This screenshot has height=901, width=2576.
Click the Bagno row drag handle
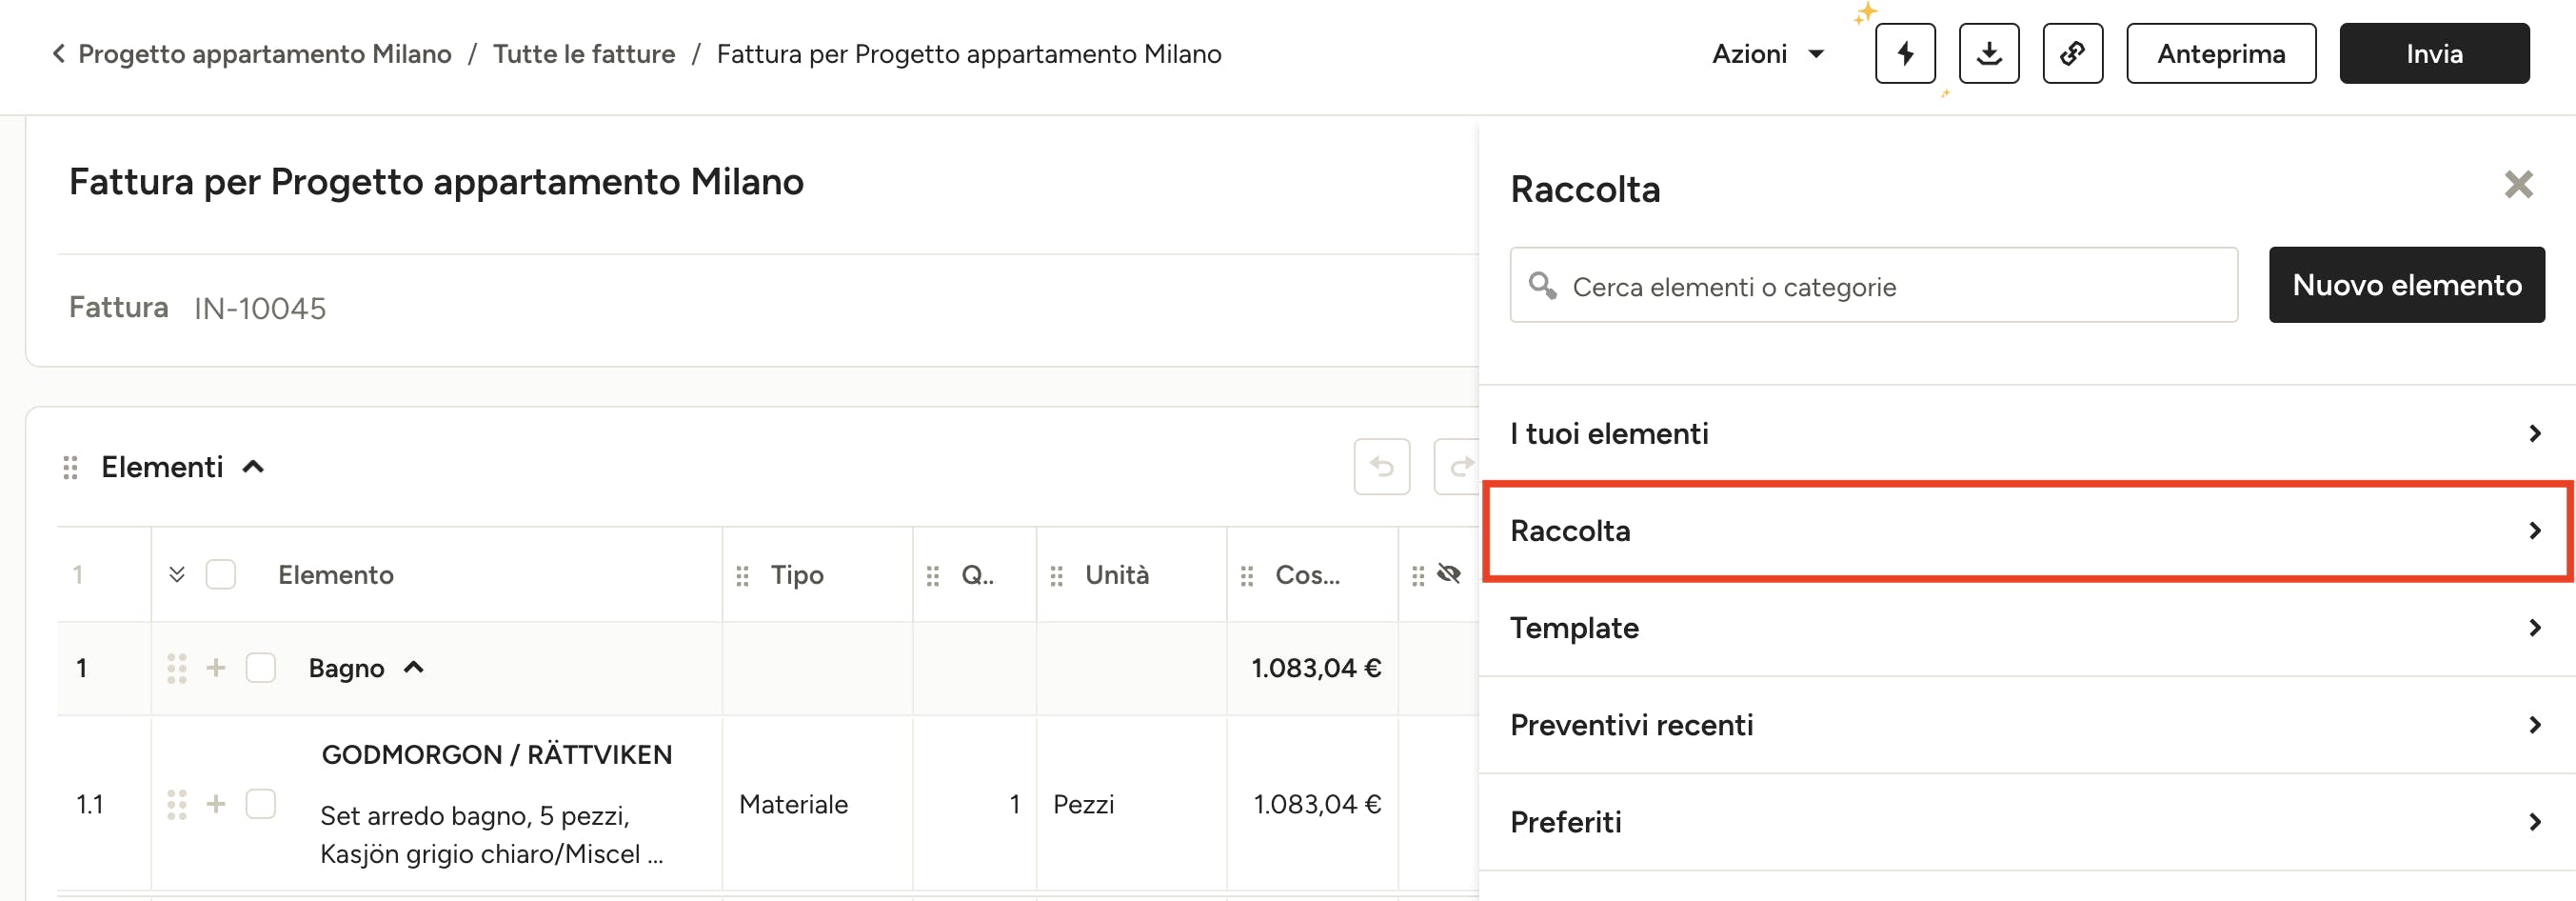177,668
